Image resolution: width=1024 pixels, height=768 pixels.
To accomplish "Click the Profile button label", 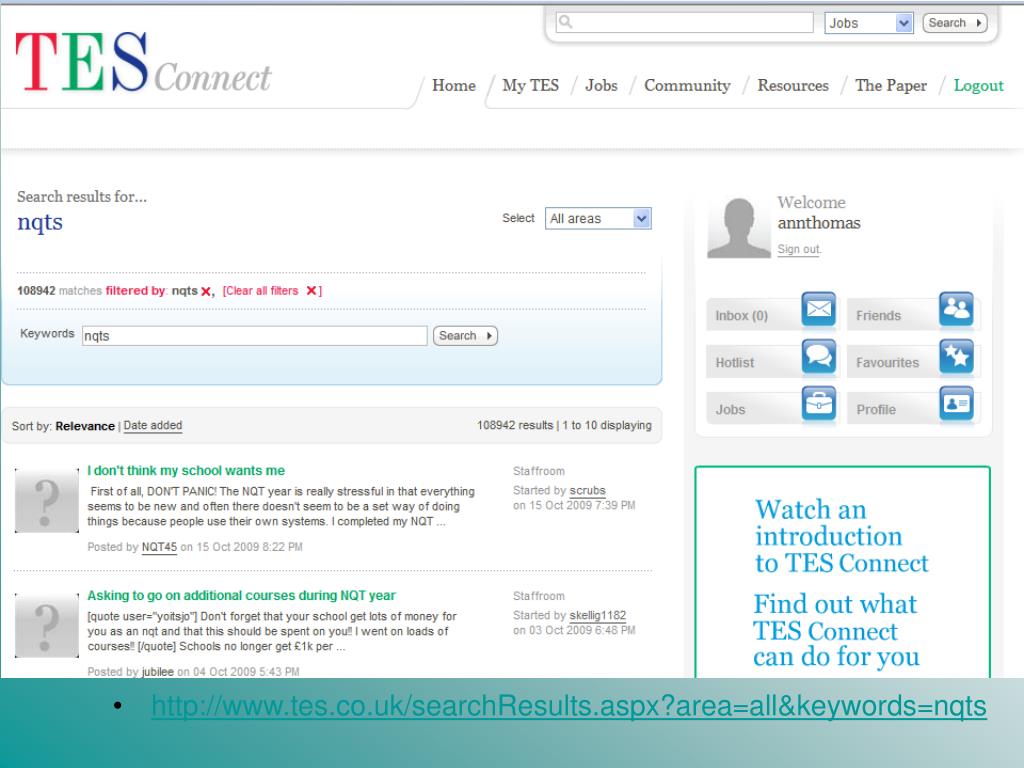I will 876,409.
